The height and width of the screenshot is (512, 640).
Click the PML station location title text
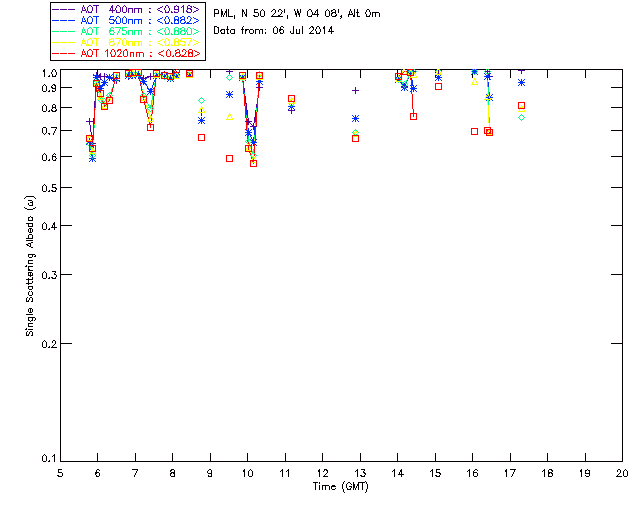point(297,14)
